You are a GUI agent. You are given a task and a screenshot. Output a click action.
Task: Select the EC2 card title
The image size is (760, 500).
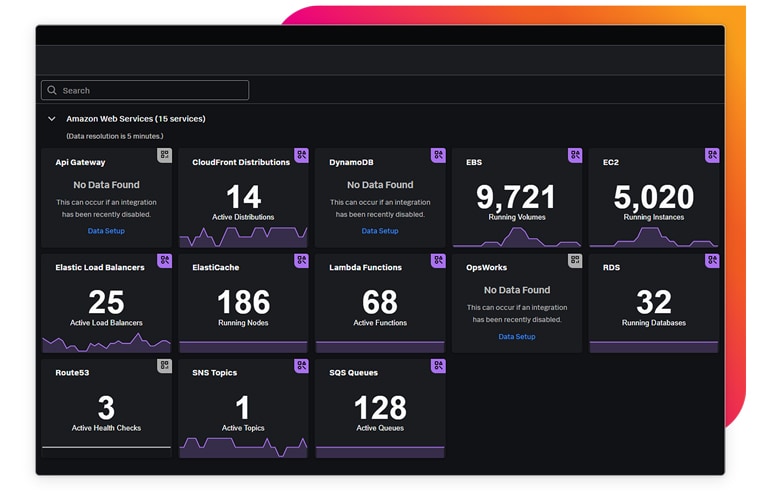(611, 162)
